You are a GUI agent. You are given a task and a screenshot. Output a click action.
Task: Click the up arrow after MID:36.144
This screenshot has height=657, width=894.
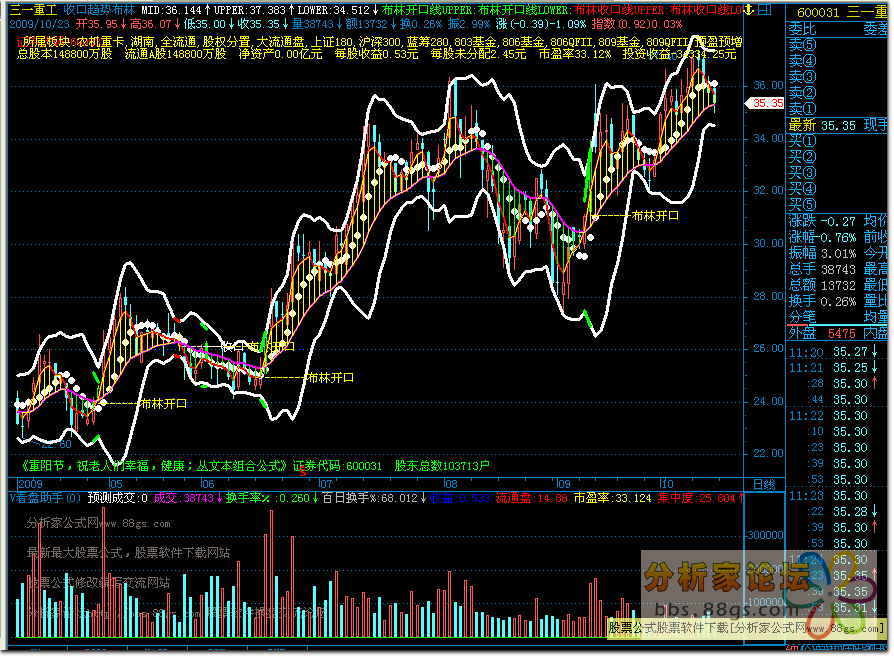(x=205, y=9)
